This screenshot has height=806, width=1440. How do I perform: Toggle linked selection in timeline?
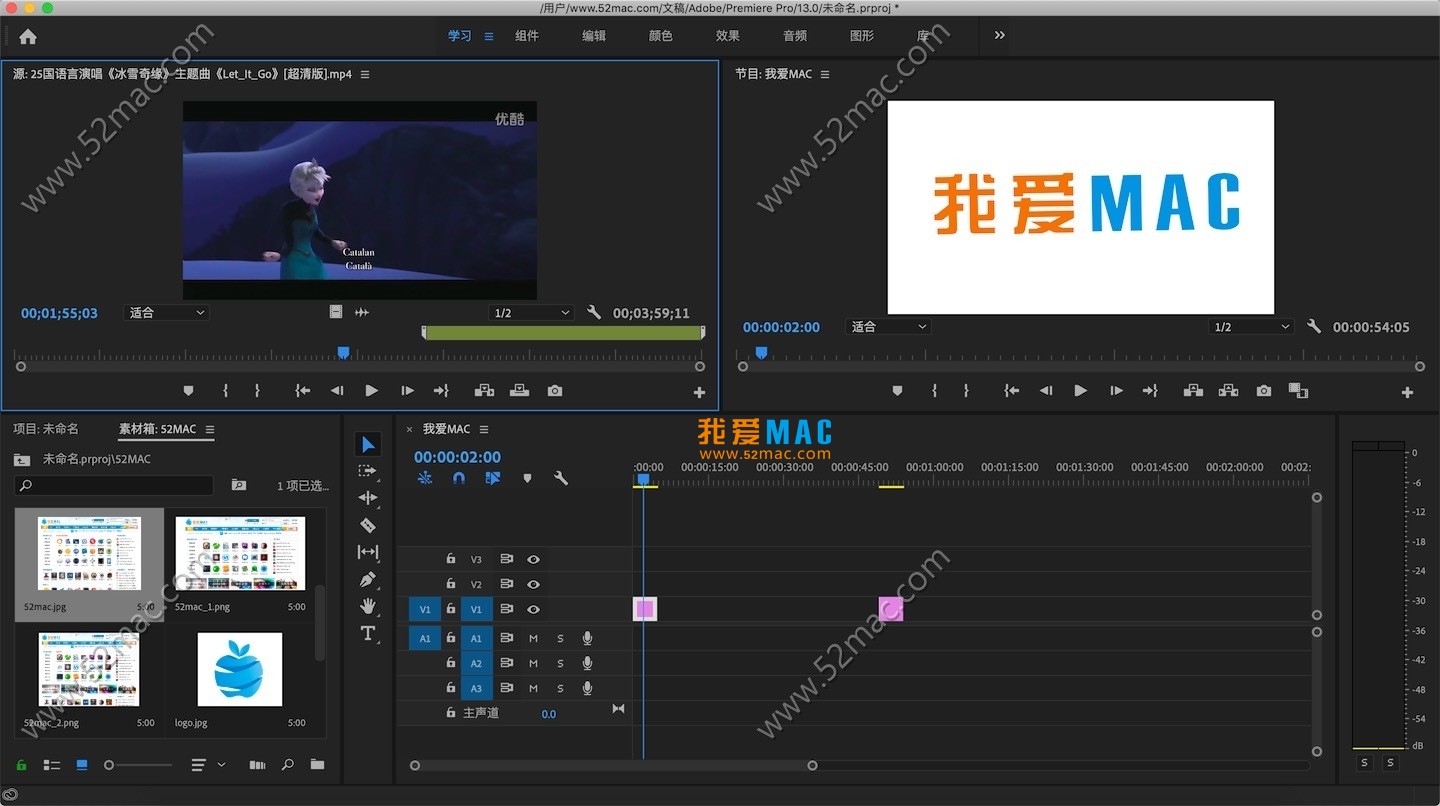pyautogui.click(x=492, y=479)
